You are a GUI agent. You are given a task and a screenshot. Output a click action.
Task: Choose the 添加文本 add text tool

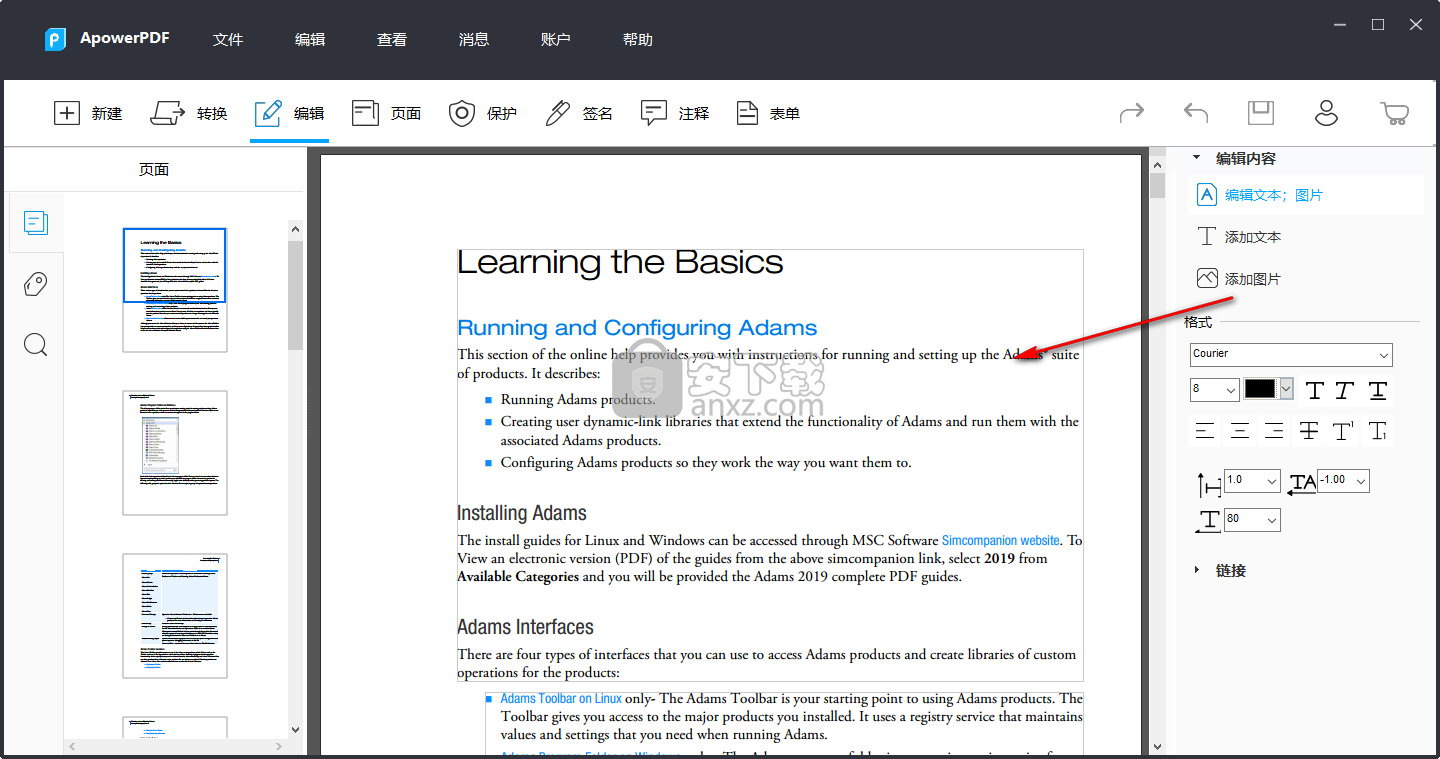pyautogui.click(x=1239, y=237)
